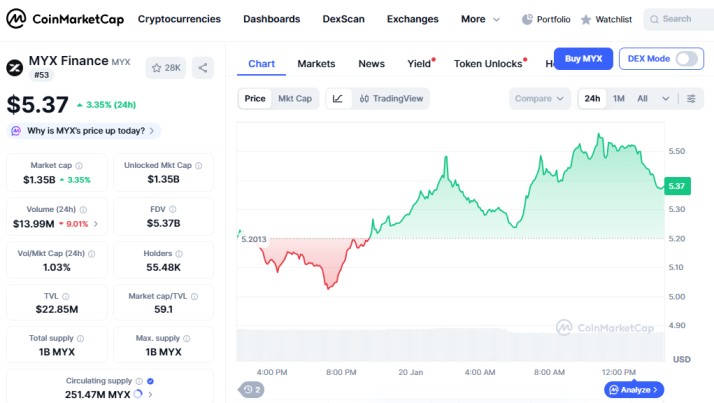Click the Buy MYX button
The image size is (714, 403).
coord(583,59)
